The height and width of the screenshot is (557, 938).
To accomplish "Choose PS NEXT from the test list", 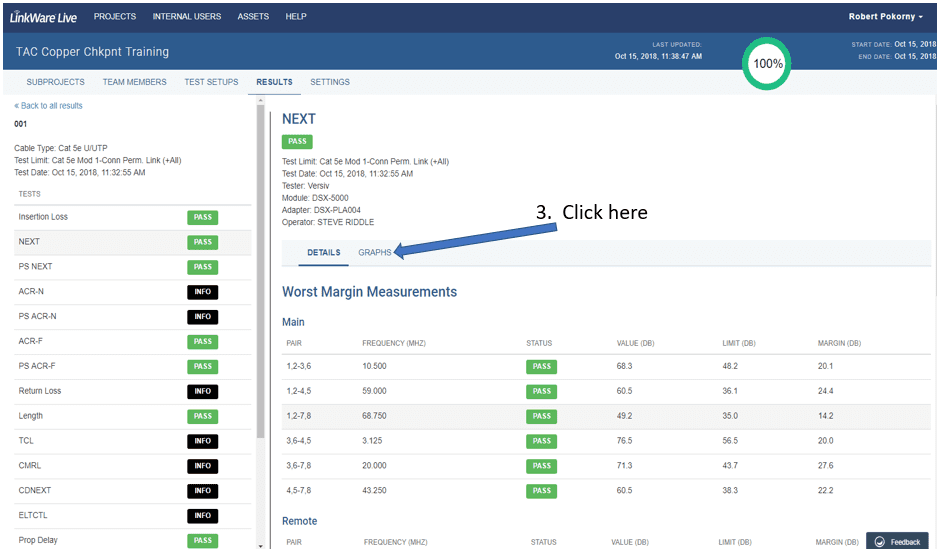I will pyautogui.click(x=35, y=267).
